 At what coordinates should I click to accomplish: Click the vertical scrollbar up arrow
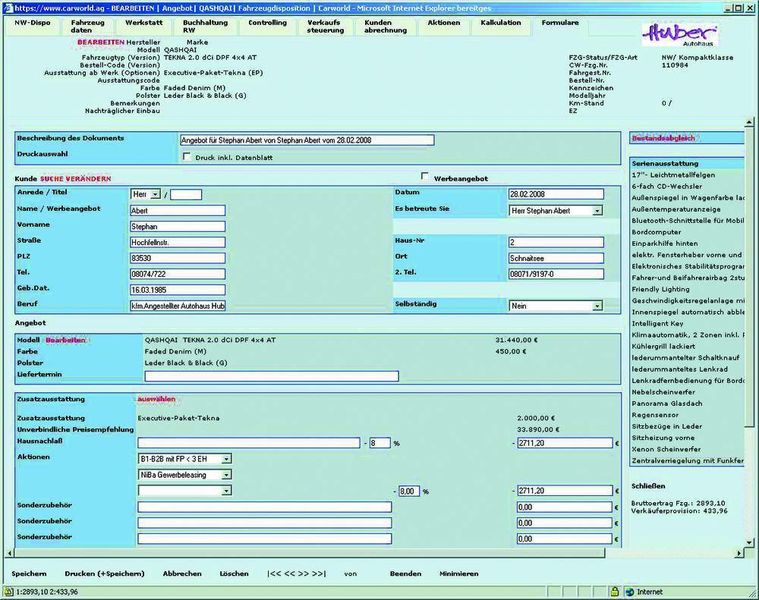(749, 122)
